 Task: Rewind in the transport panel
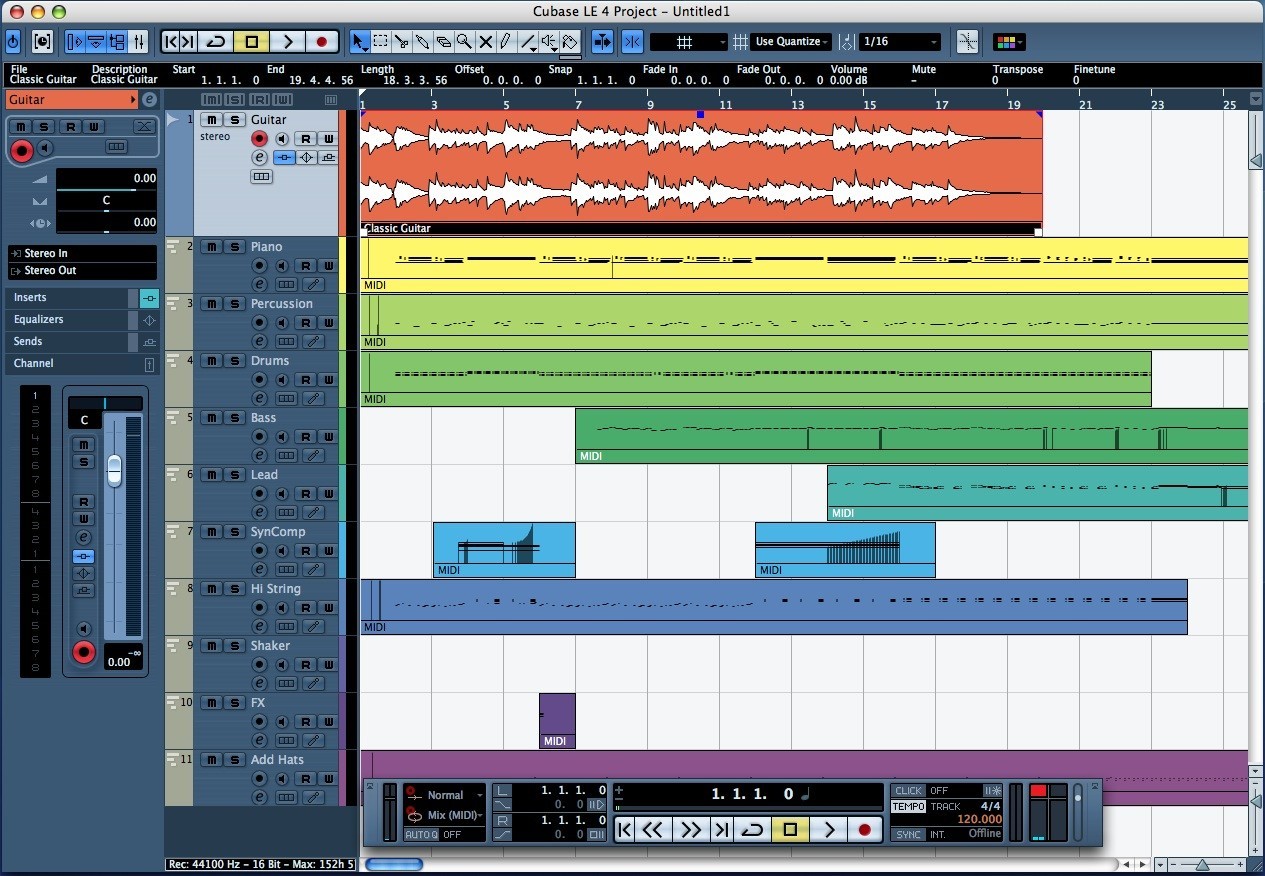(x=653, y=830)
